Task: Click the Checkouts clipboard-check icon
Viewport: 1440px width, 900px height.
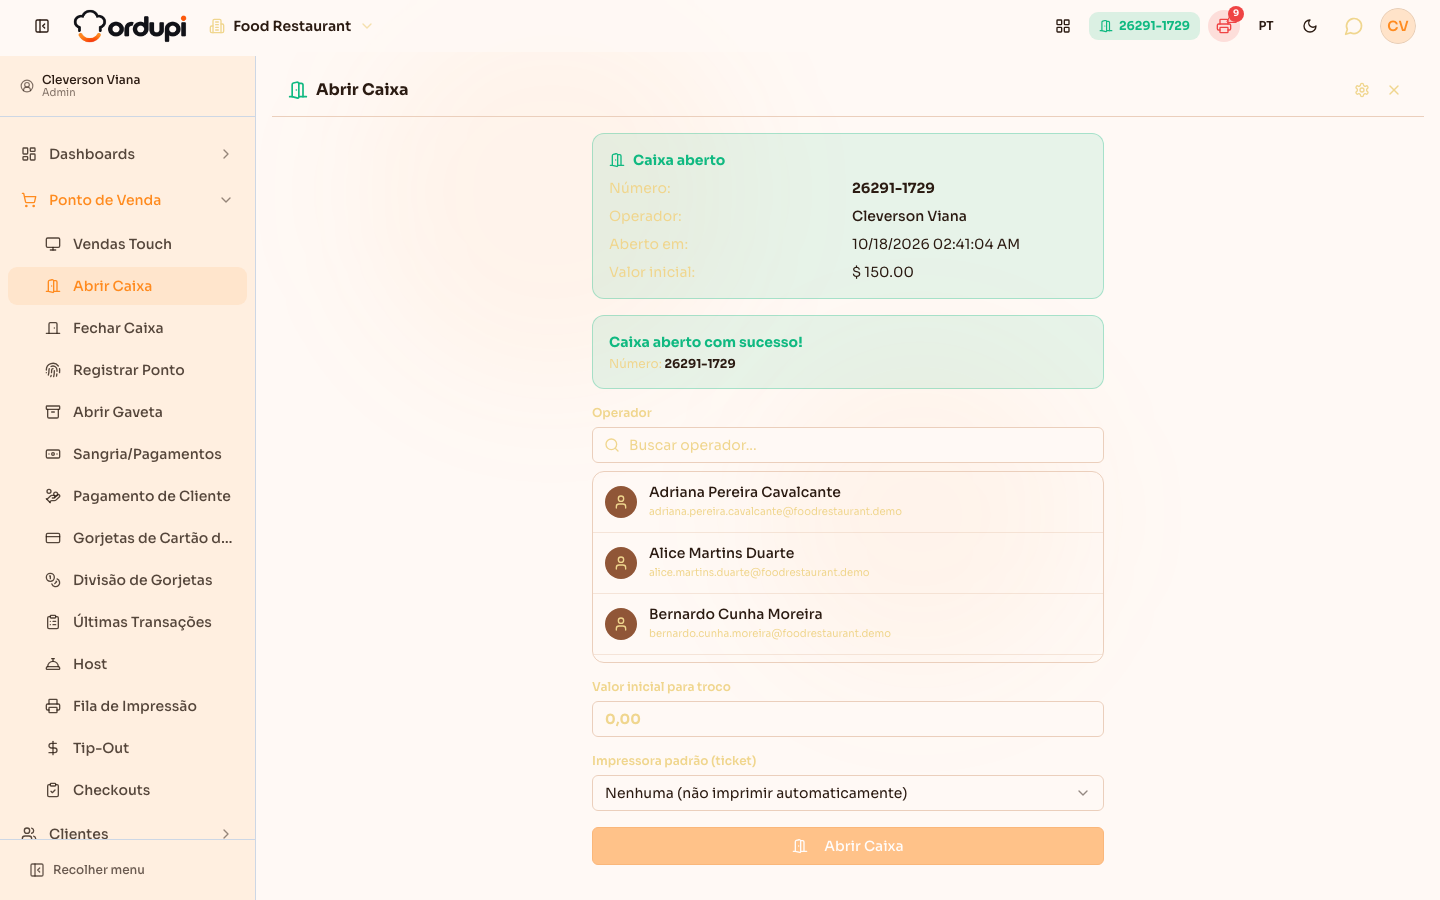Action: click(53, 790)
